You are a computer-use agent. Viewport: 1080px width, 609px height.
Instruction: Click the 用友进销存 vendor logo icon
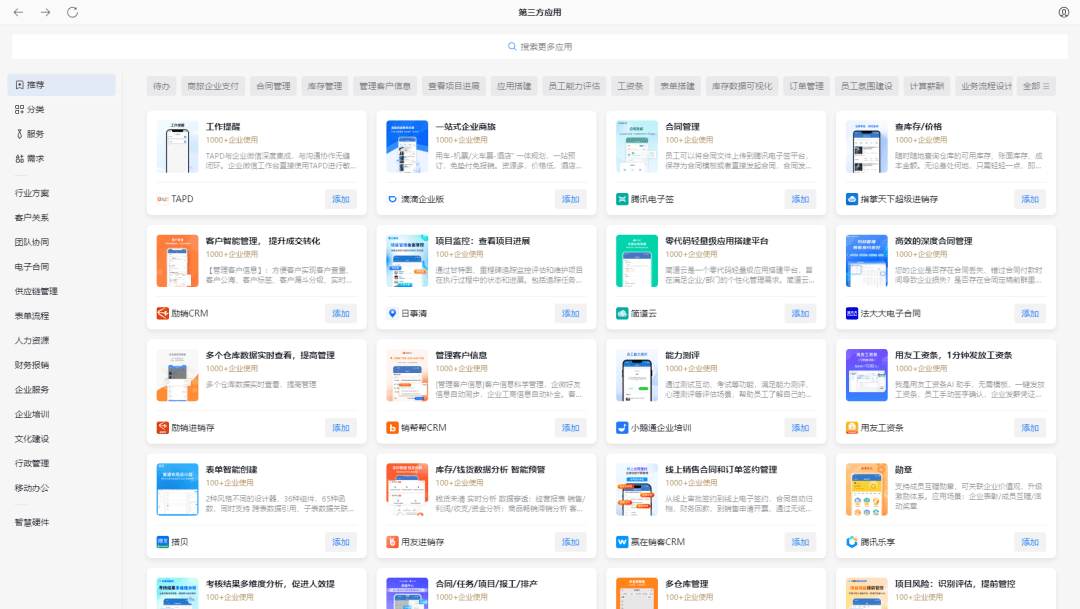pyautogui.click(x=393, y=542)
